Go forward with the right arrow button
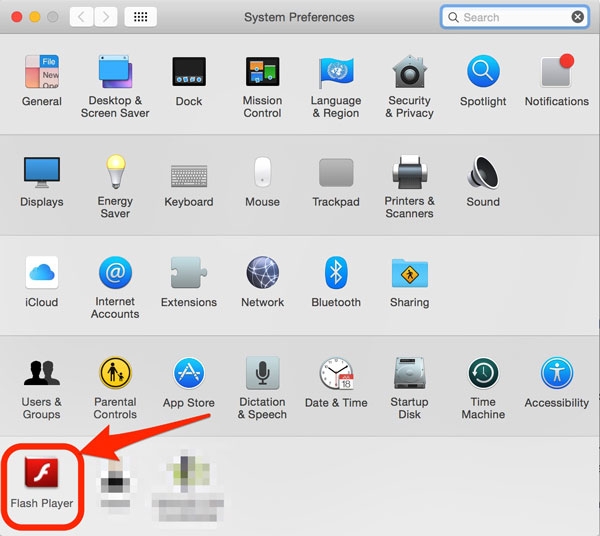This screenshot has height=536, width=600. (x=106, y=17)
